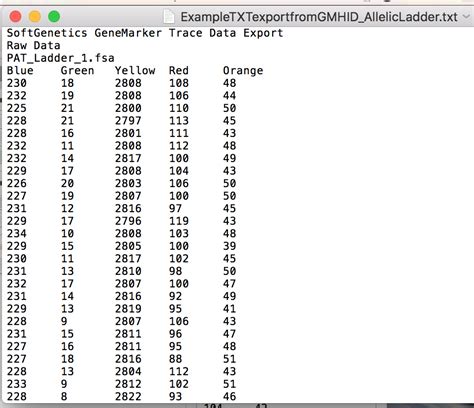Click the ExampleTXTexportfromGMHID_AllelicLadder.txt window title
Viewport: 474px width, 408px height.
click(x=319, y=17)
